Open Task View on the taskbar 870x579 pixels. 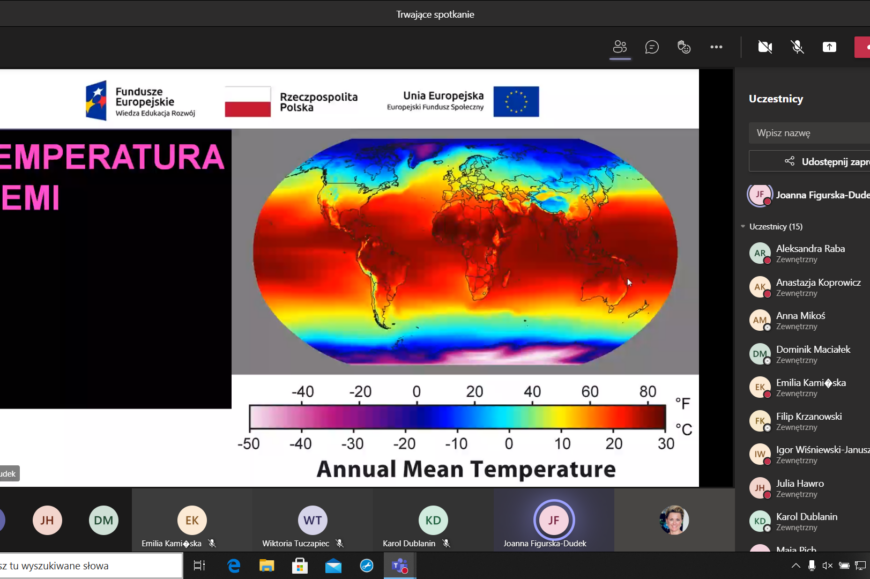tap(199, 566)
